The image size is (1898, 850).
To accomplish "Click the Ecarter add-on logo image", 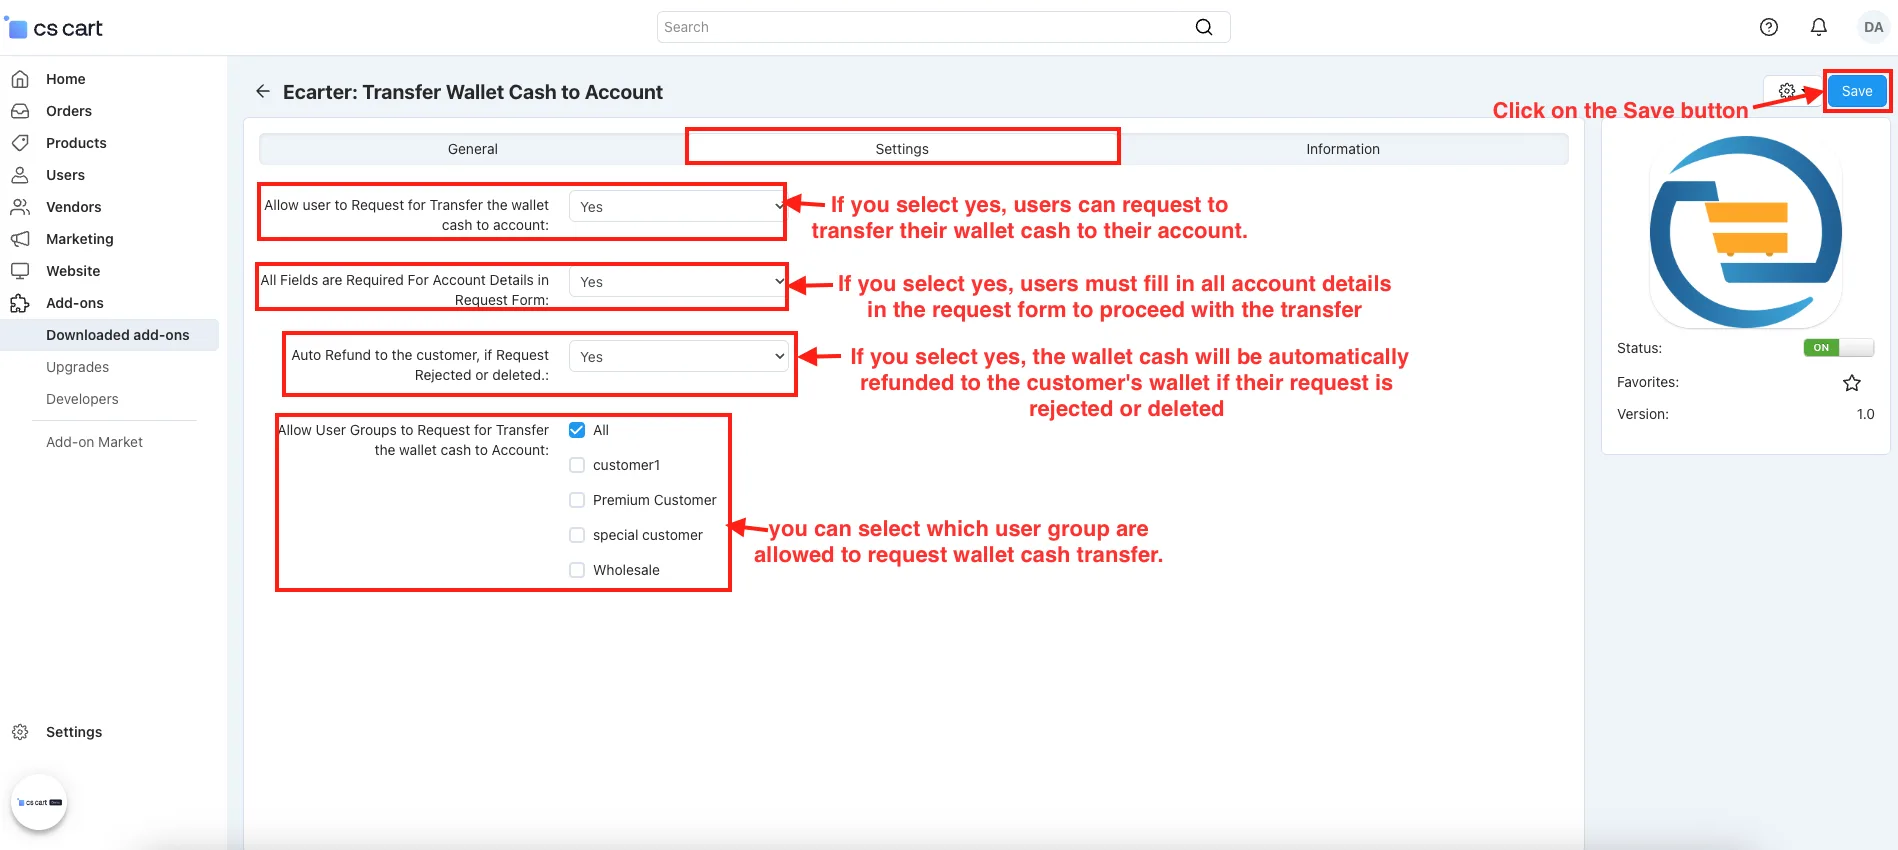I will pyautogui.click(x=1745, y=232).
